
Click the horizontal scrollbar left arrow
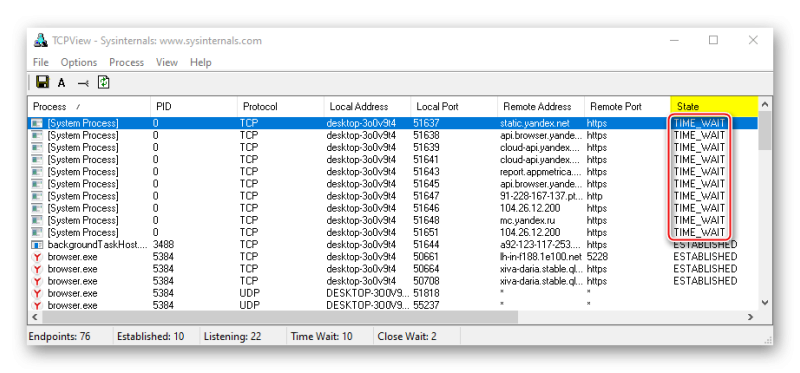35,317
